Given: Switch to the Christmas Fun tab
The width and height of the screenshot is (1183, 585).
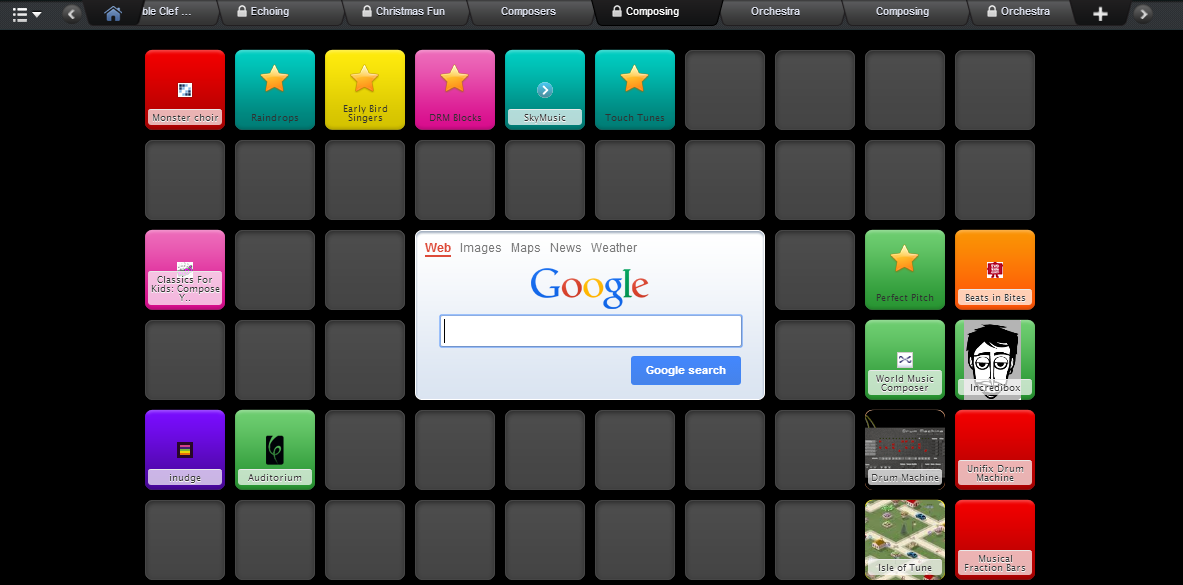Looking at the screenshot, I should [x=404, y=12].
